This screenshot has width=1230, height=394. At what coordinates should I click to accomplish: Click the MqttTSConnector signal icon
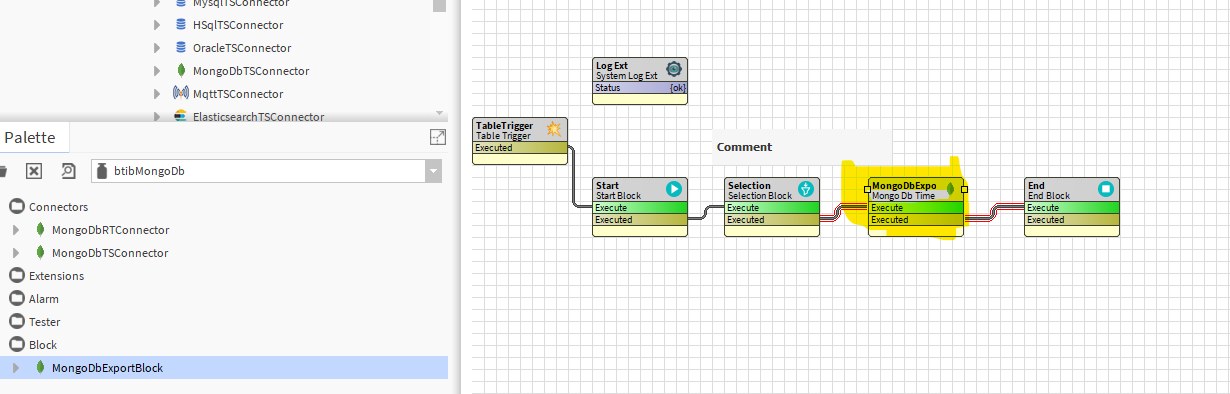(180, 94)
